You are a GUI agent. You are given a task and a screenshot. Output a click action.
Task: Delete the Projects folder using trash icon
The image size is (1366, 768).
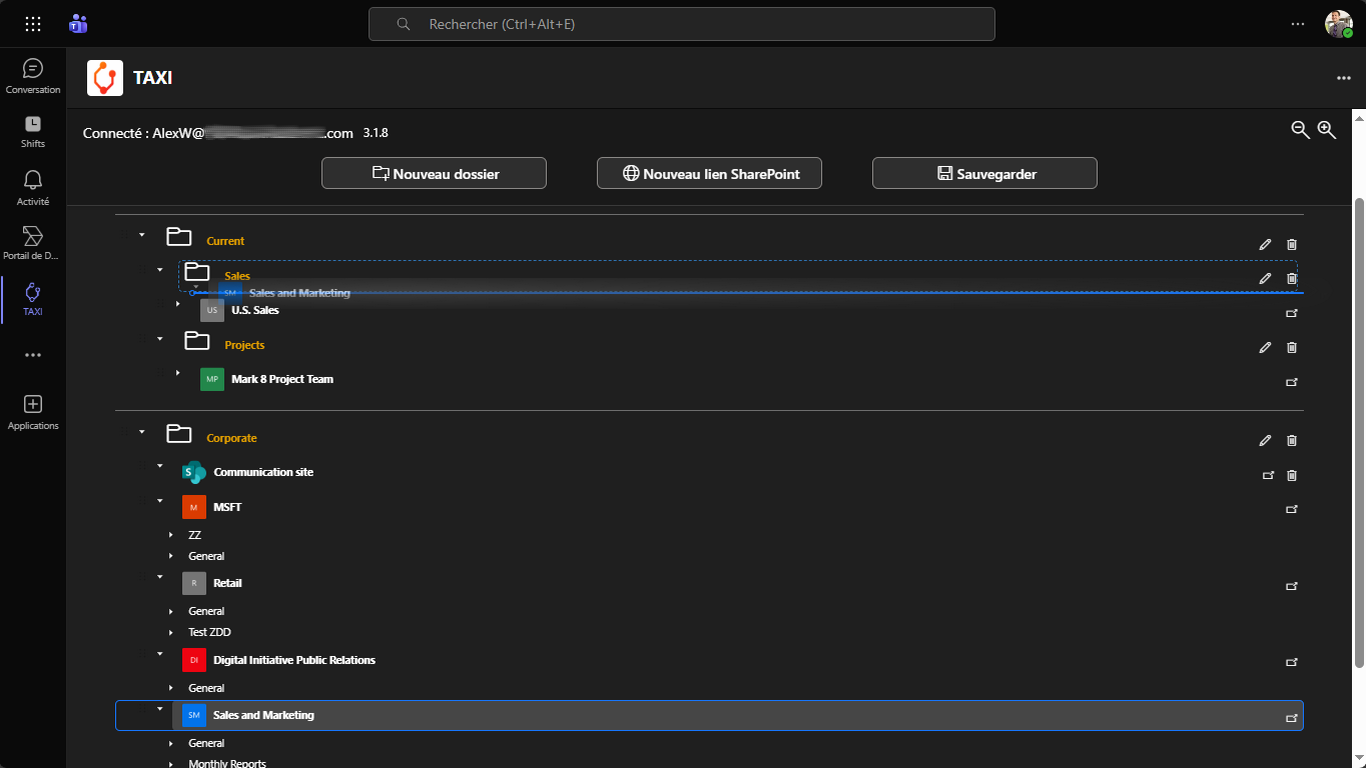pos(1292,348)
